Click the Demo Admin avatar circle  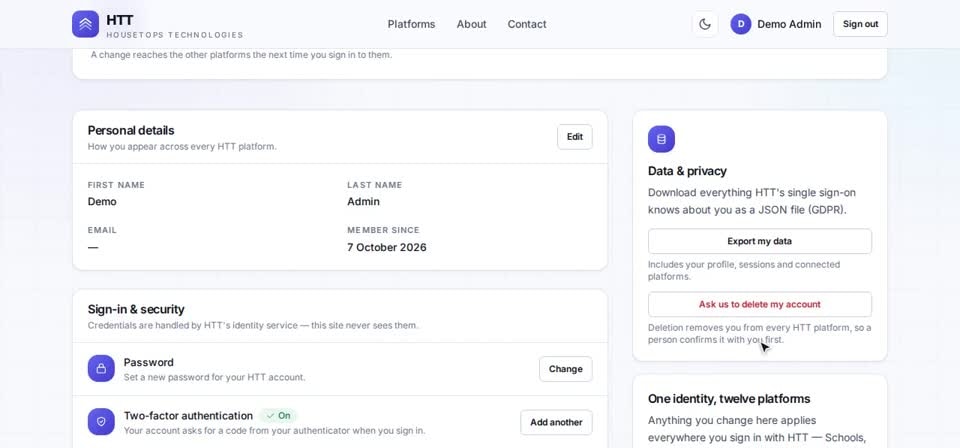click(741, 24)
